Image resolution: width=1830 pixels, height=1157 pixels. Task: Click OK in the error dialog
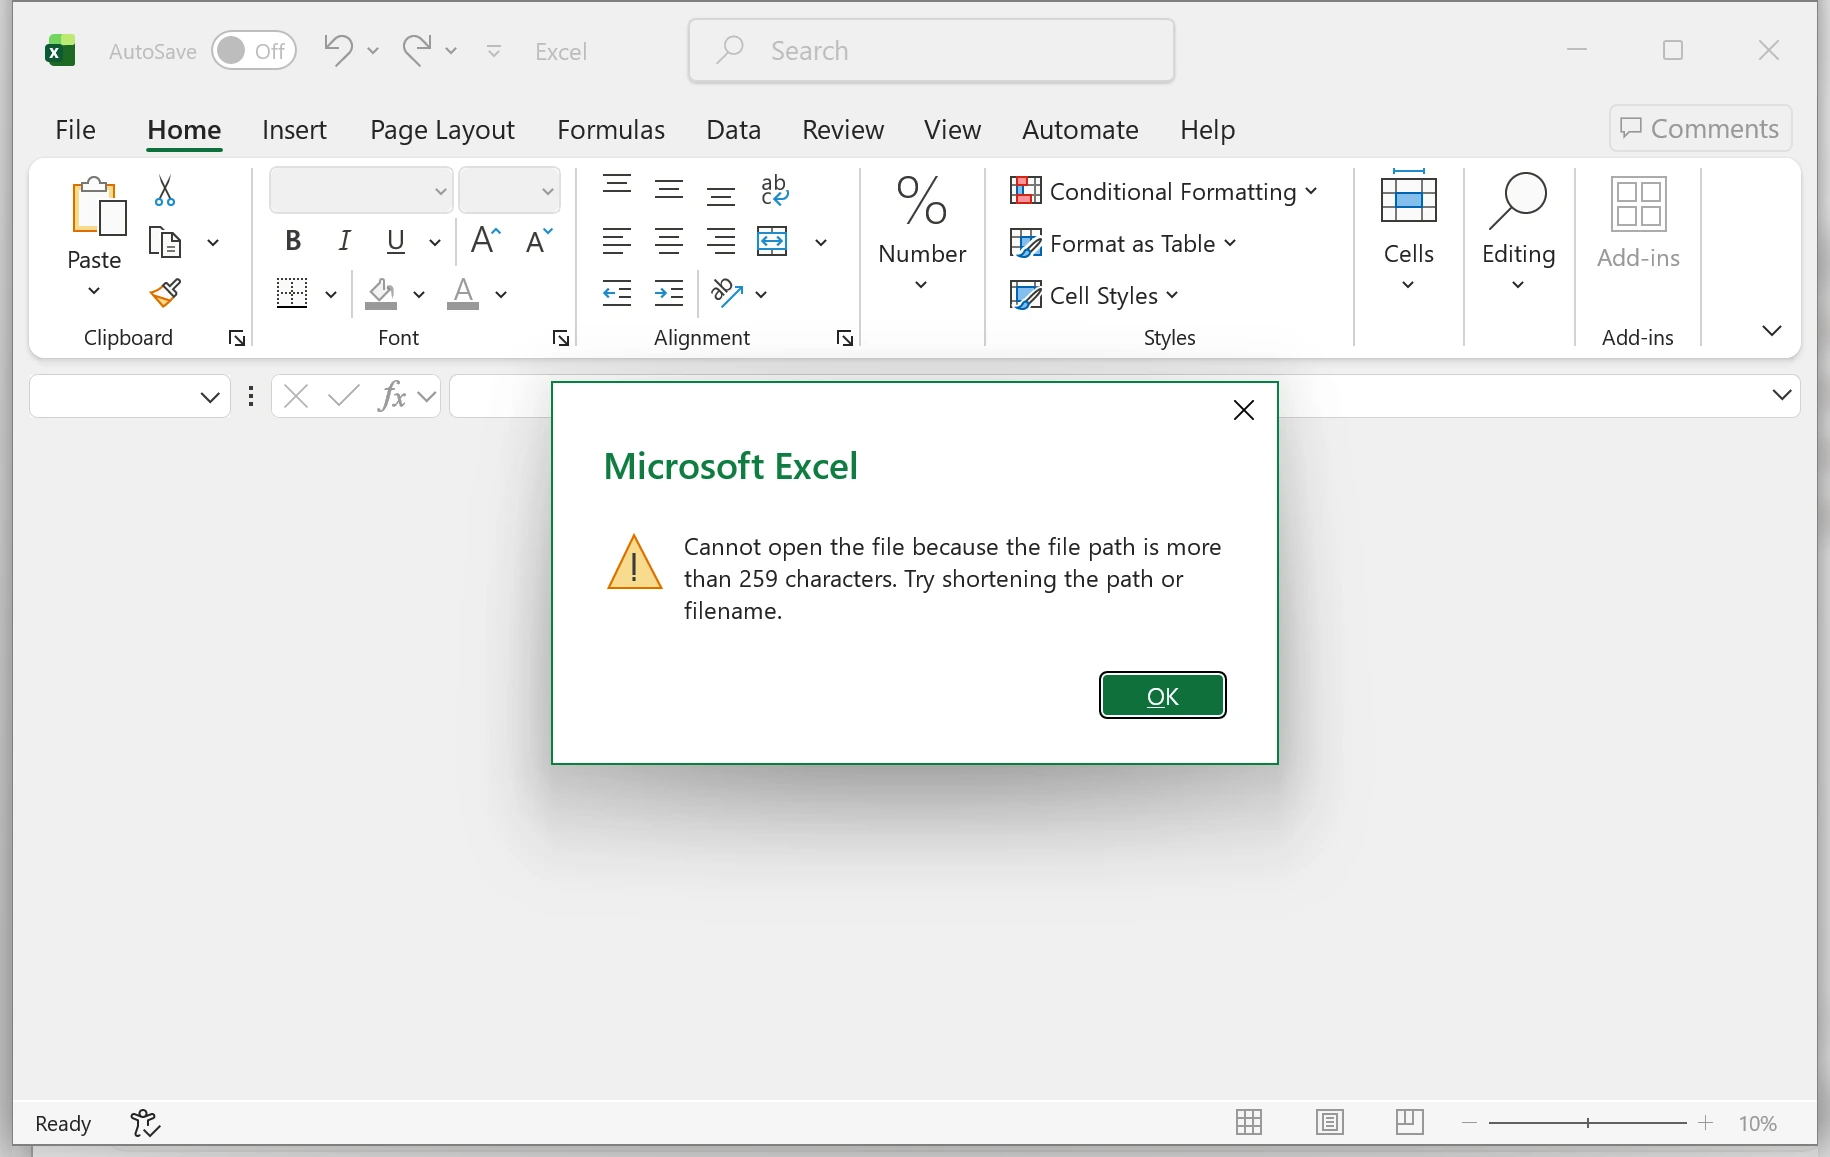1163,696
